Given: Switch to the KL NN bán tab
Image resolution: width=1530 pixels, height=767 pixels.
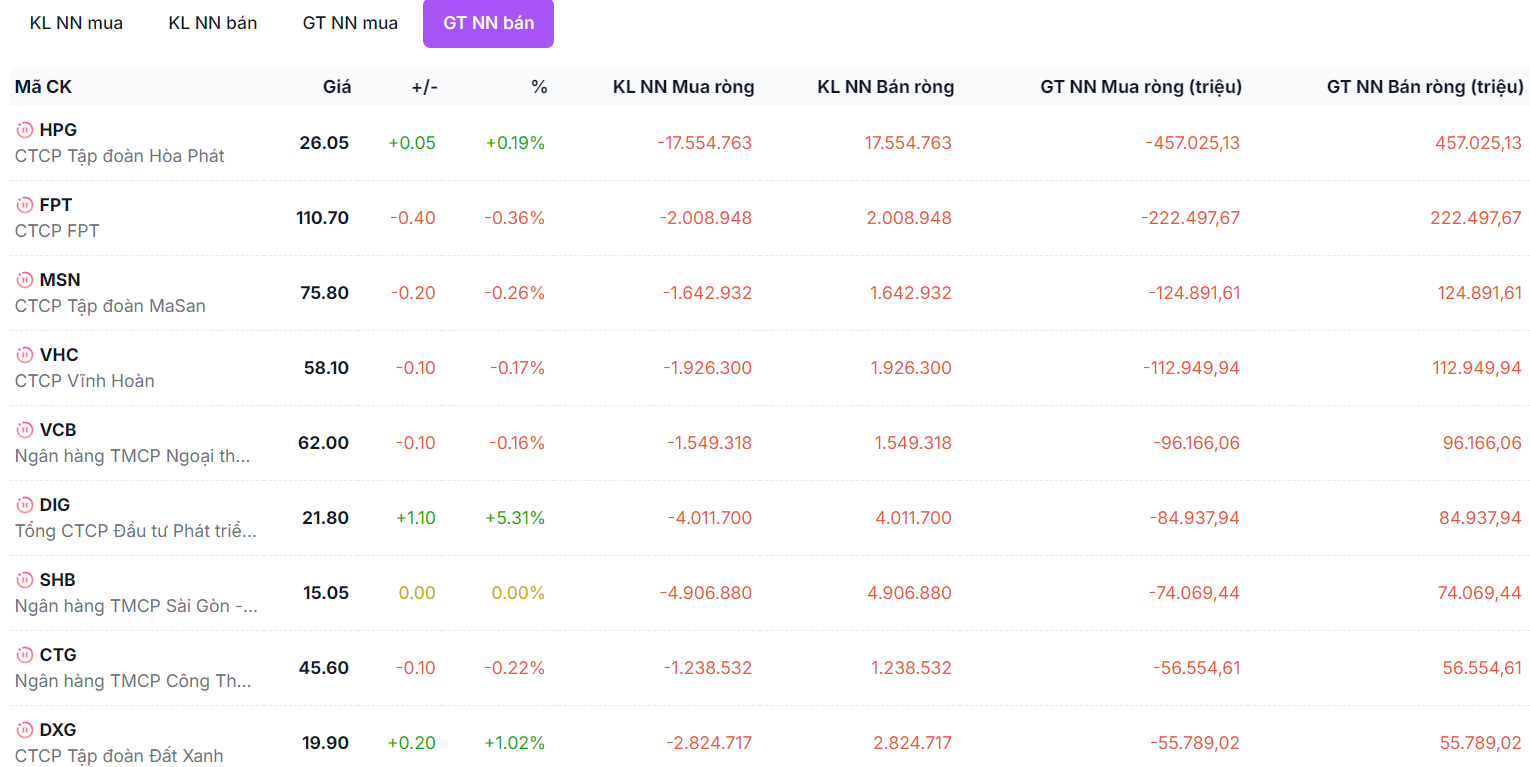Looking at the screenshot, I should (x=213, y=23).
